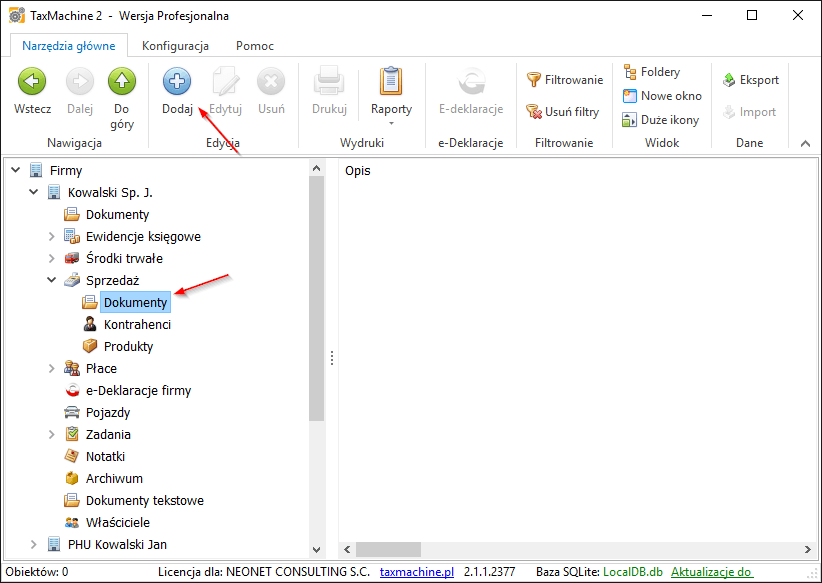The image size is (822, 583).
Task: Toggle Duże ikony view option
Action: pyautogui.click(x=660, y=120)
